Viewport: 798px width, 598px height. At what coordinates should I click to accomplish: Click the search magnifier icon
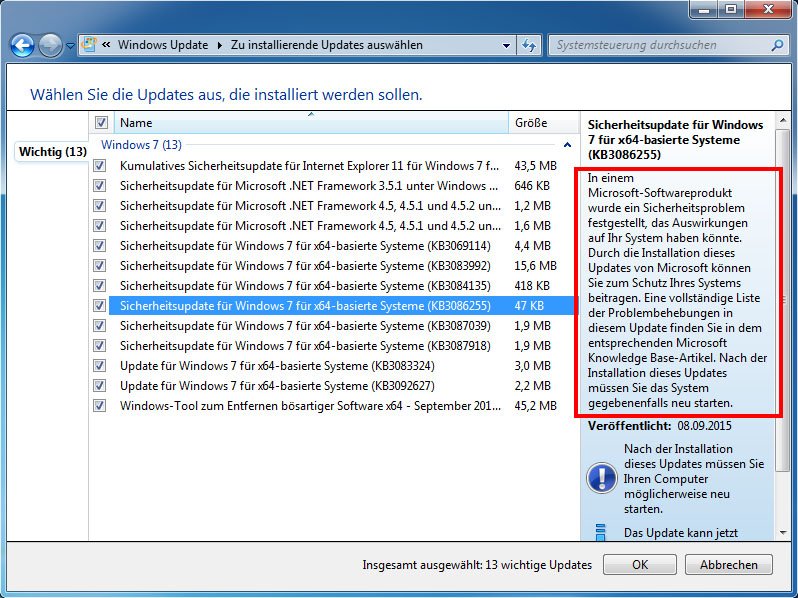[776, 45]
